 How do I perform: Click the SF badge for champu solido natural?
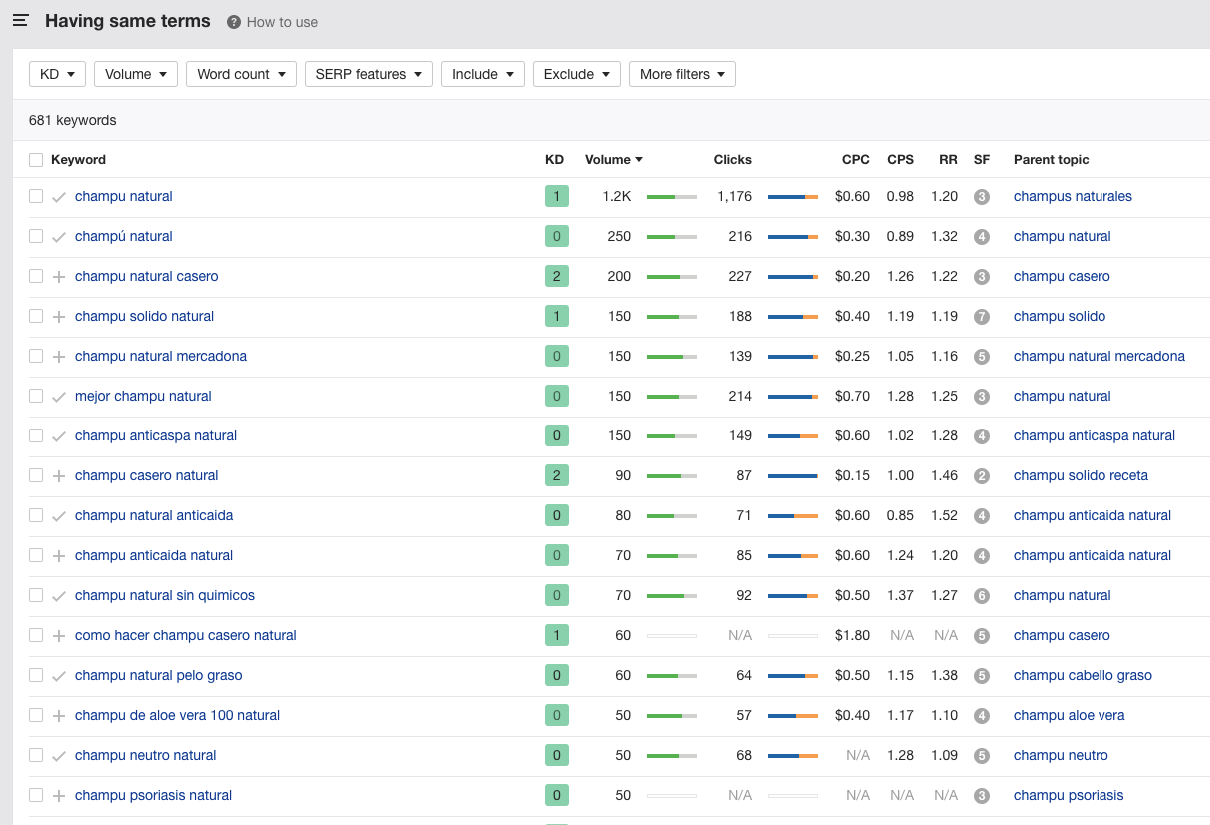click(x=981, y=316)
